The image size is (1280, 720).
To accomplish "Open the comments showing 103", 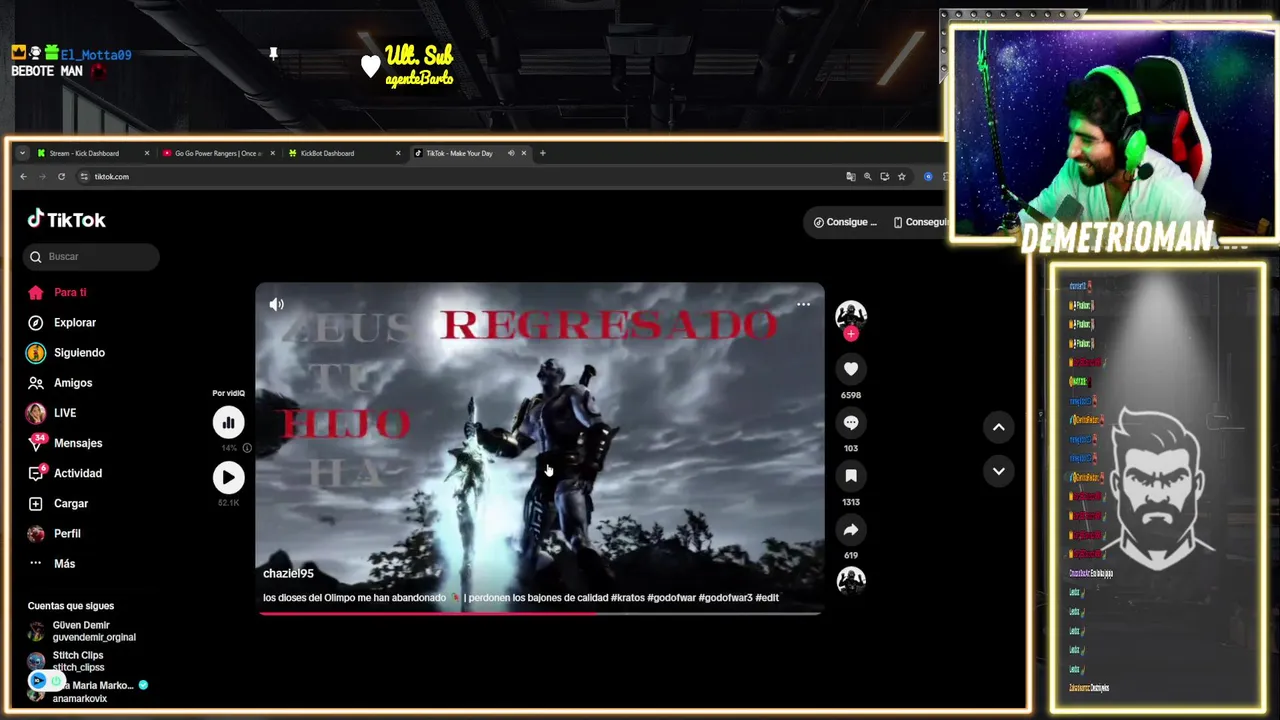I will tap(851, 423).
